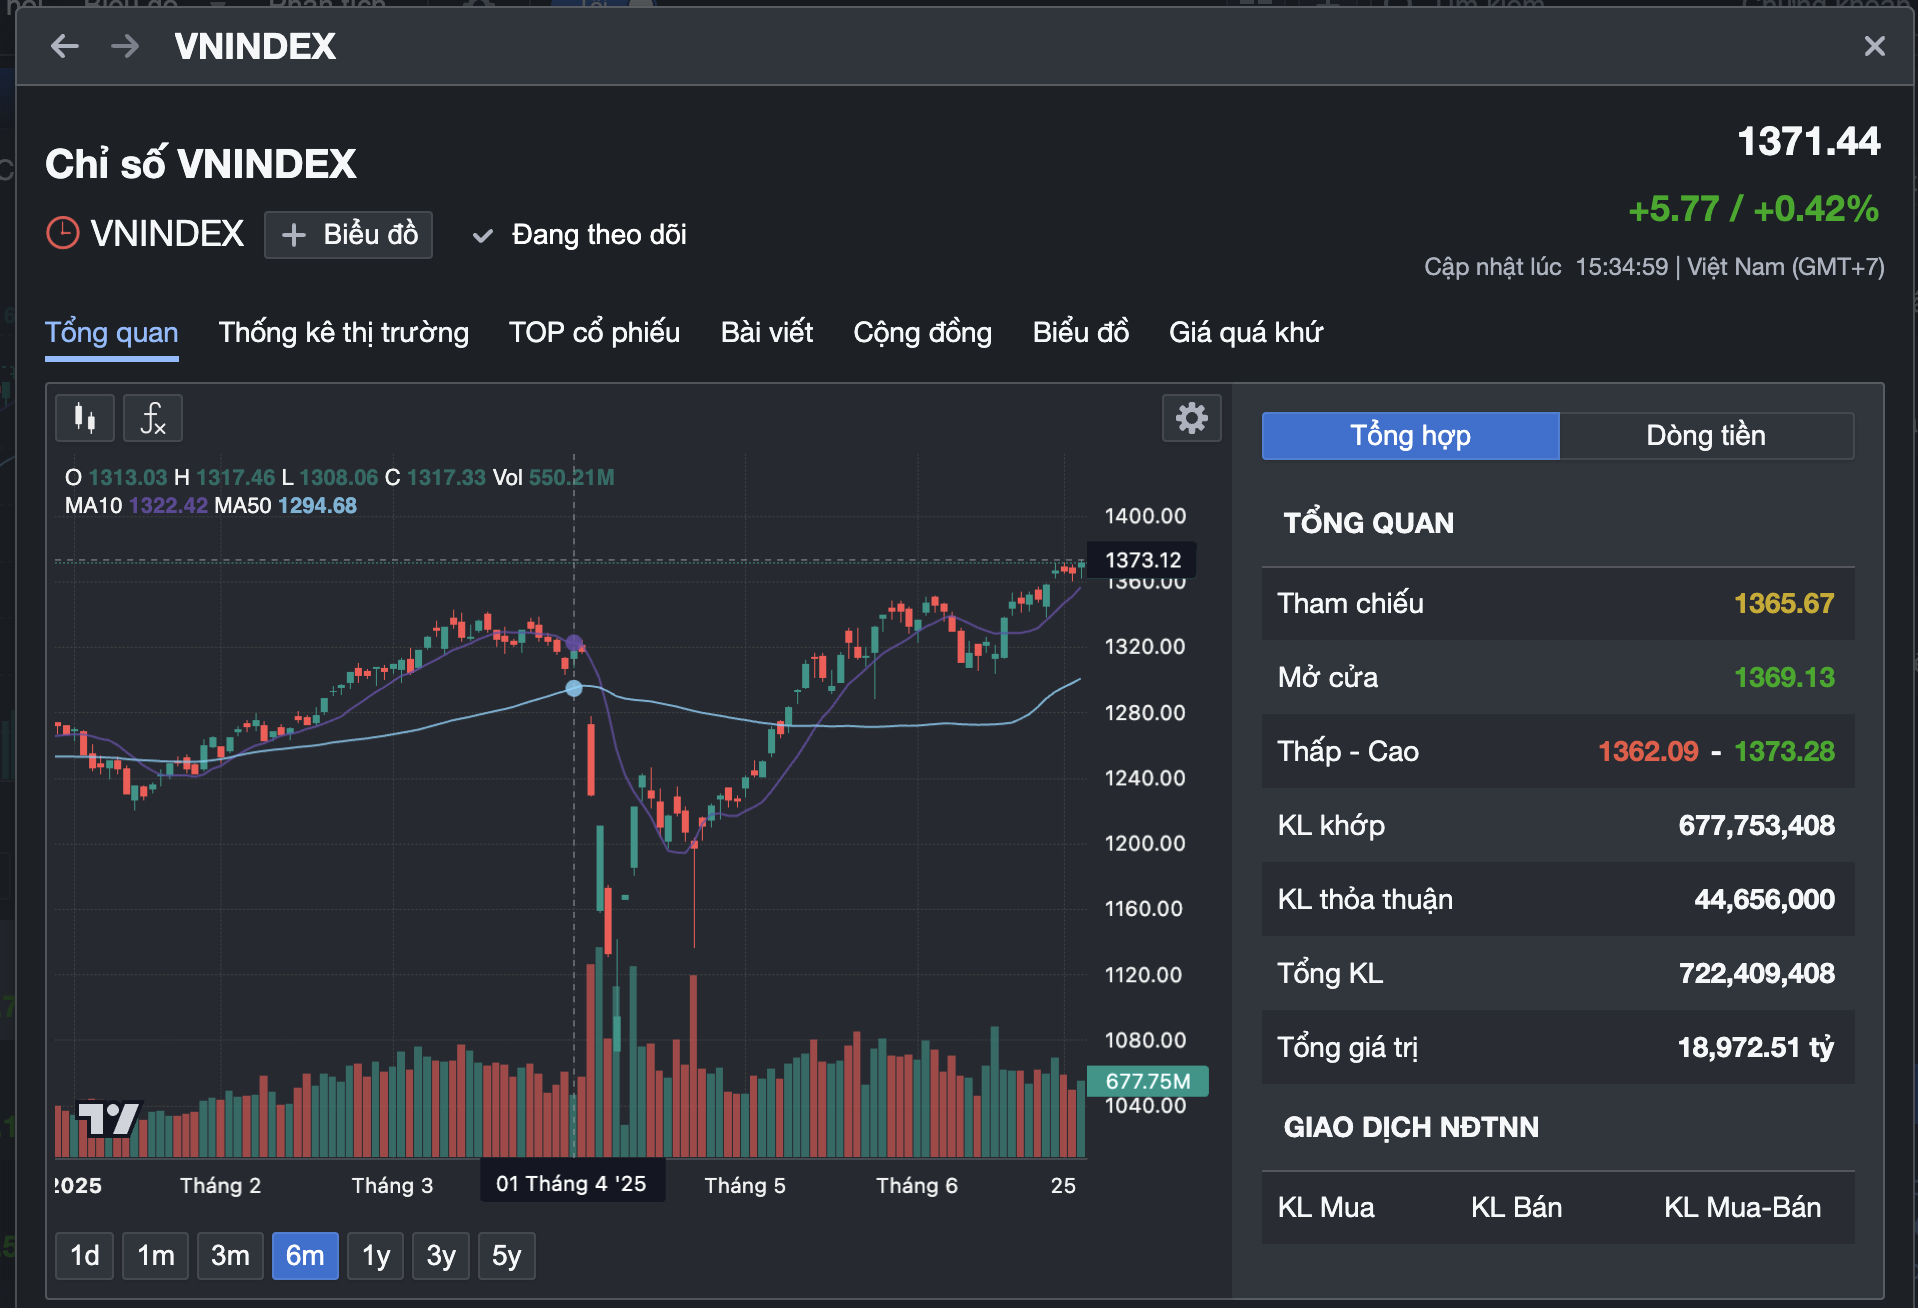Click the forward navigation arrow
Viewport: 1918px width, 1308px height.
124,46
